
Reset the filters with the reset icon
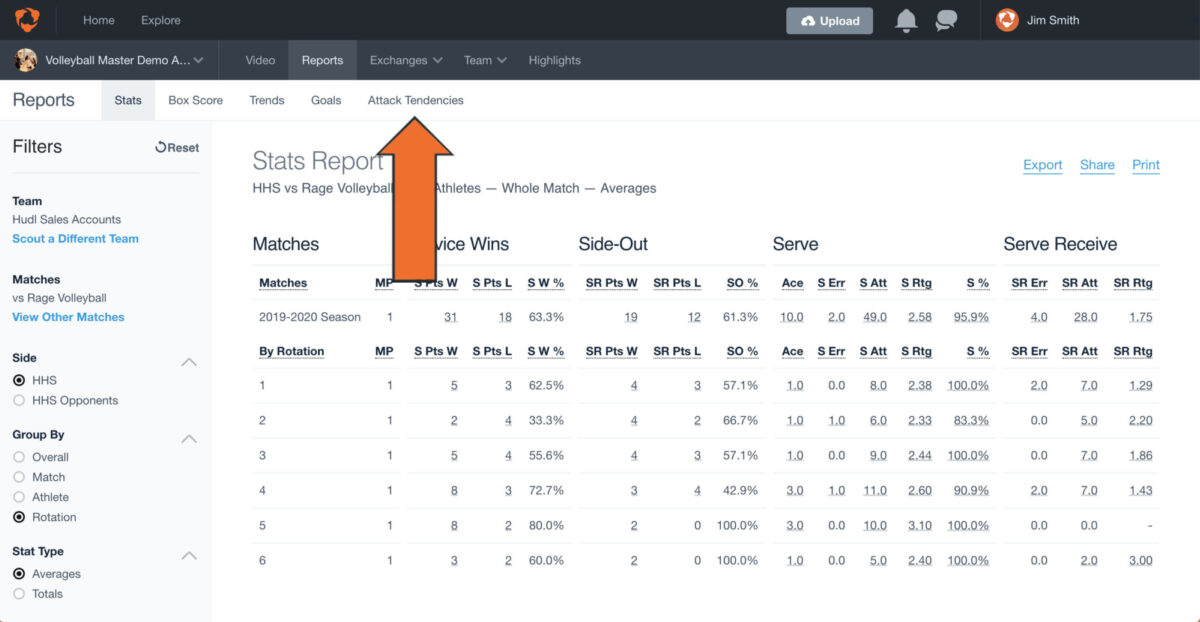click(176, 147)
